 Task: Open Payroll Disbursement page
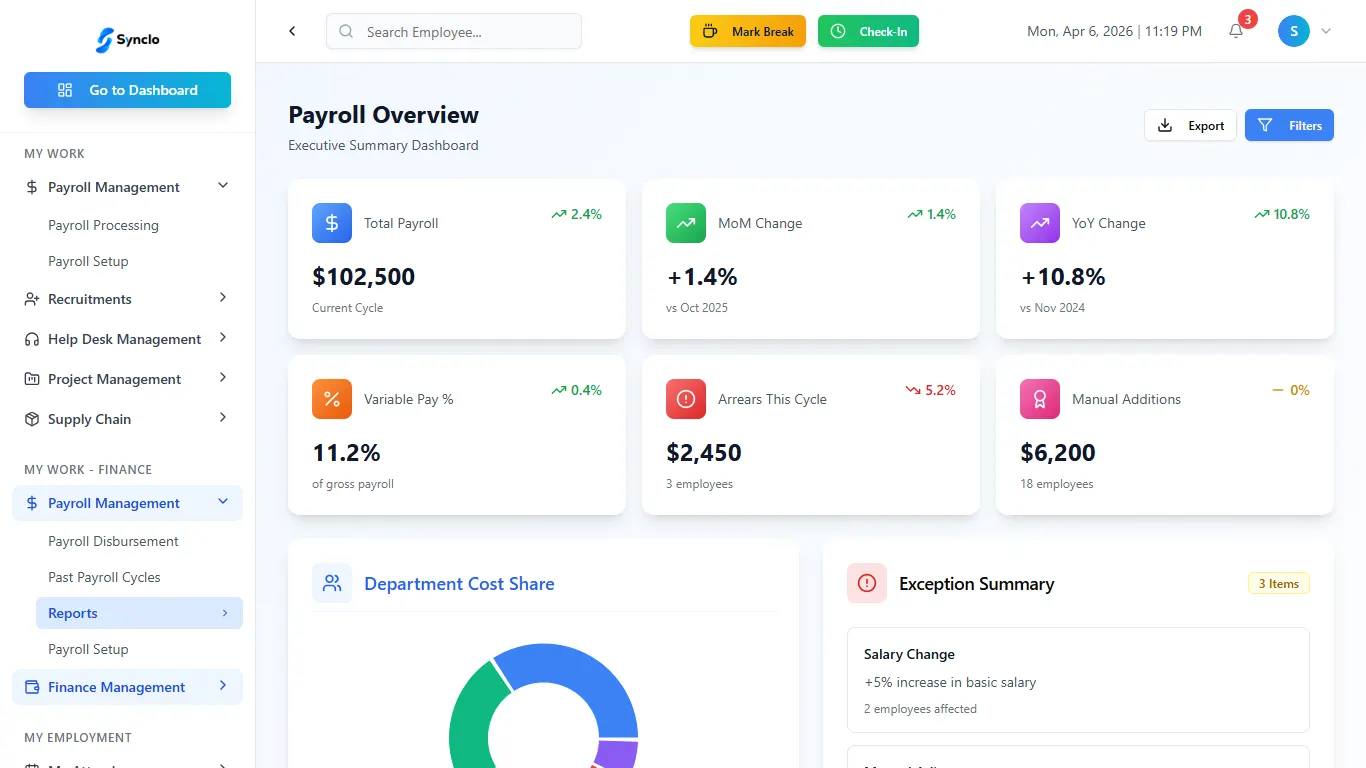point(113,541)
